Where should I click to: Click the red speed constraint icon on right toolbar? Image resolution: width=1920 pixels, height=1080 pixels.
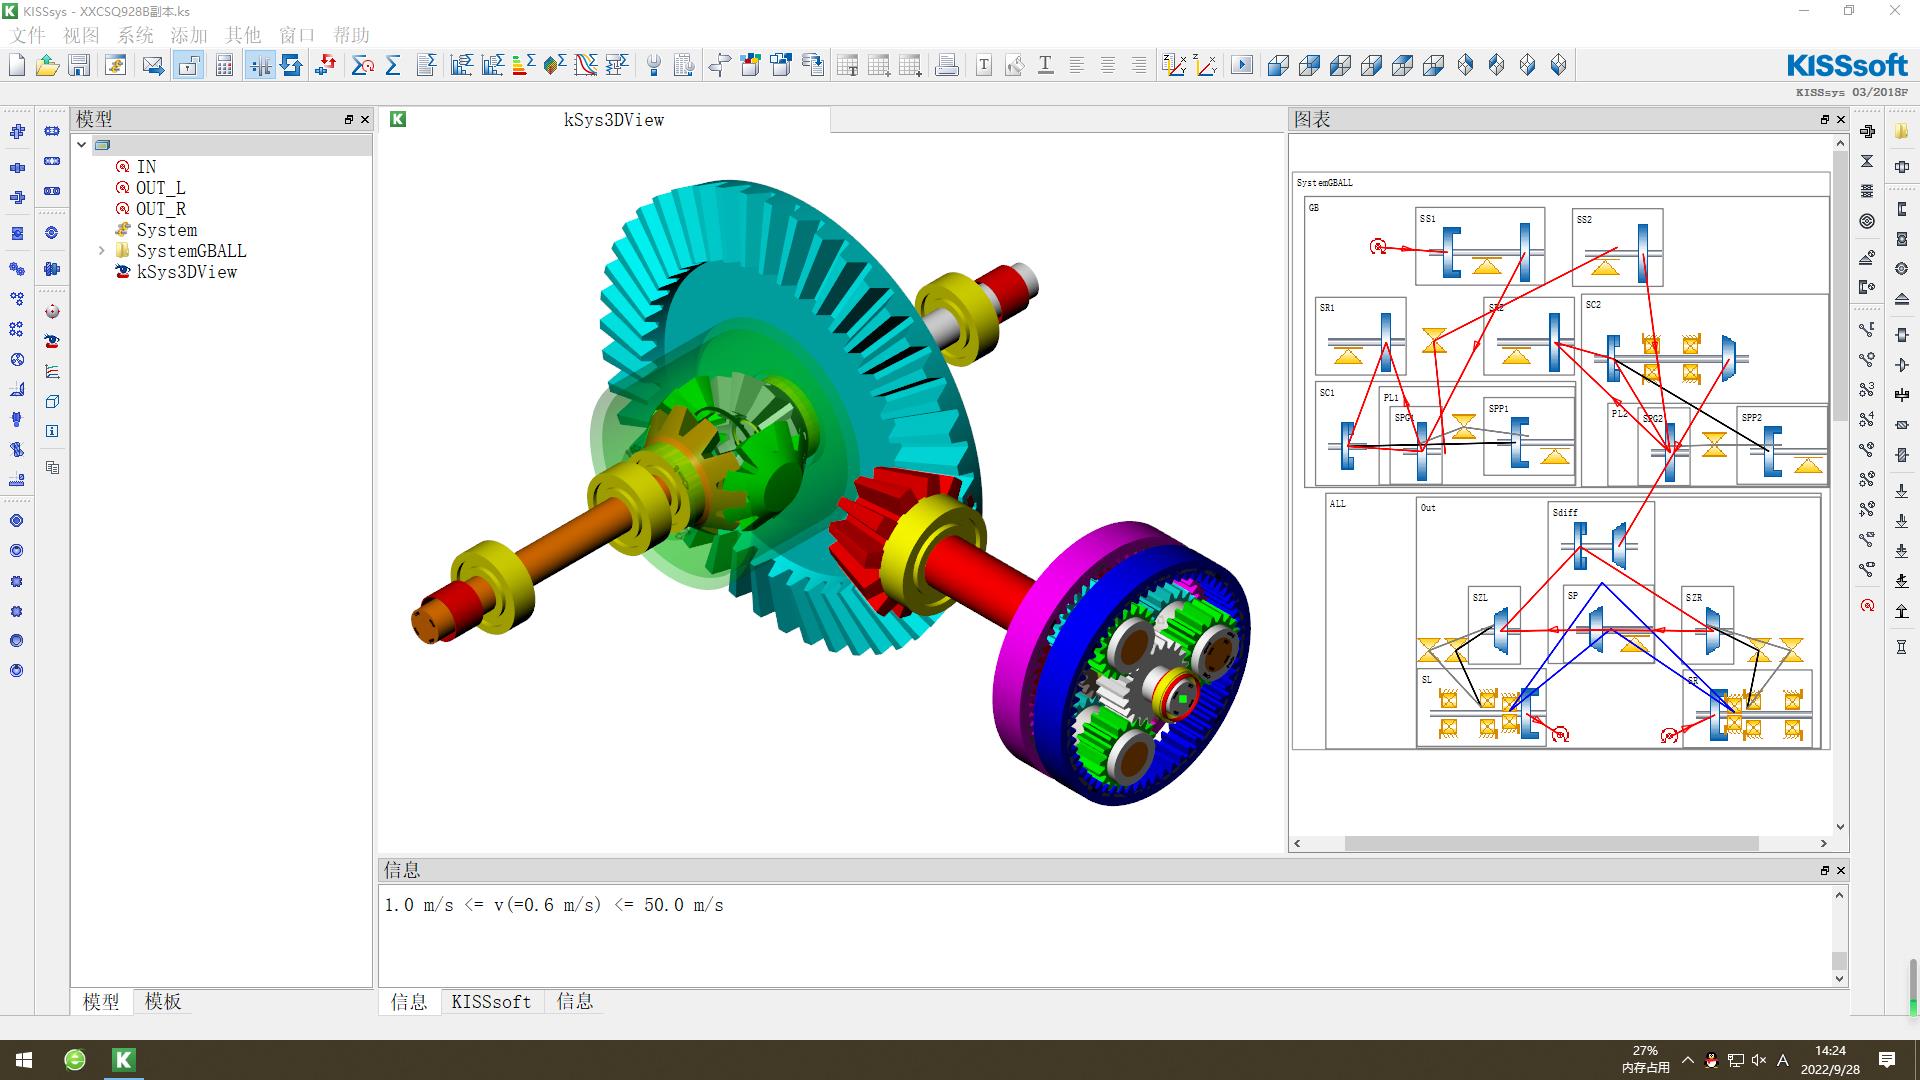pos(1867,606)
